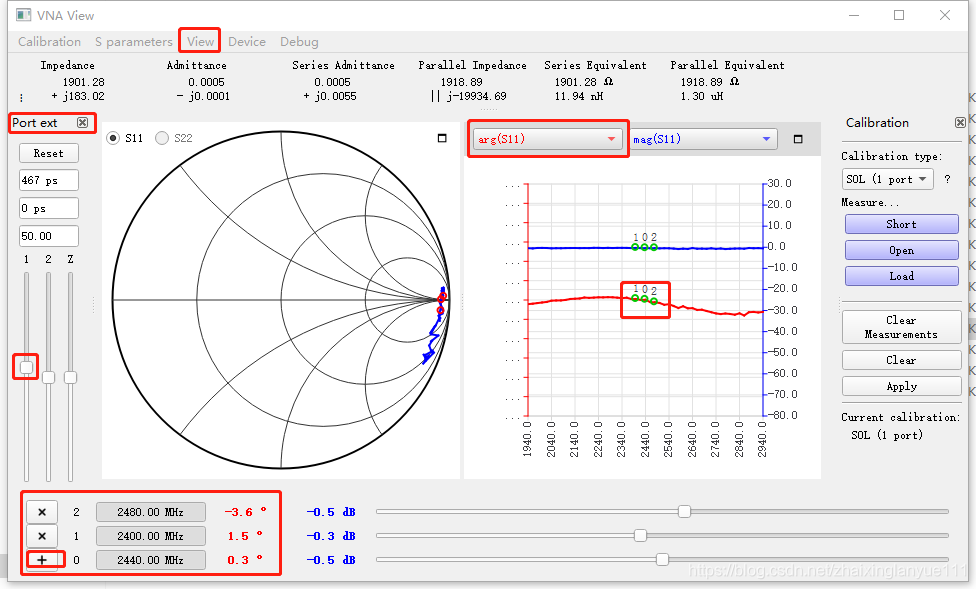This screenshot has width=976, height=589.
Task: Close the Port ext panel
Action: [x=82, y=123]
